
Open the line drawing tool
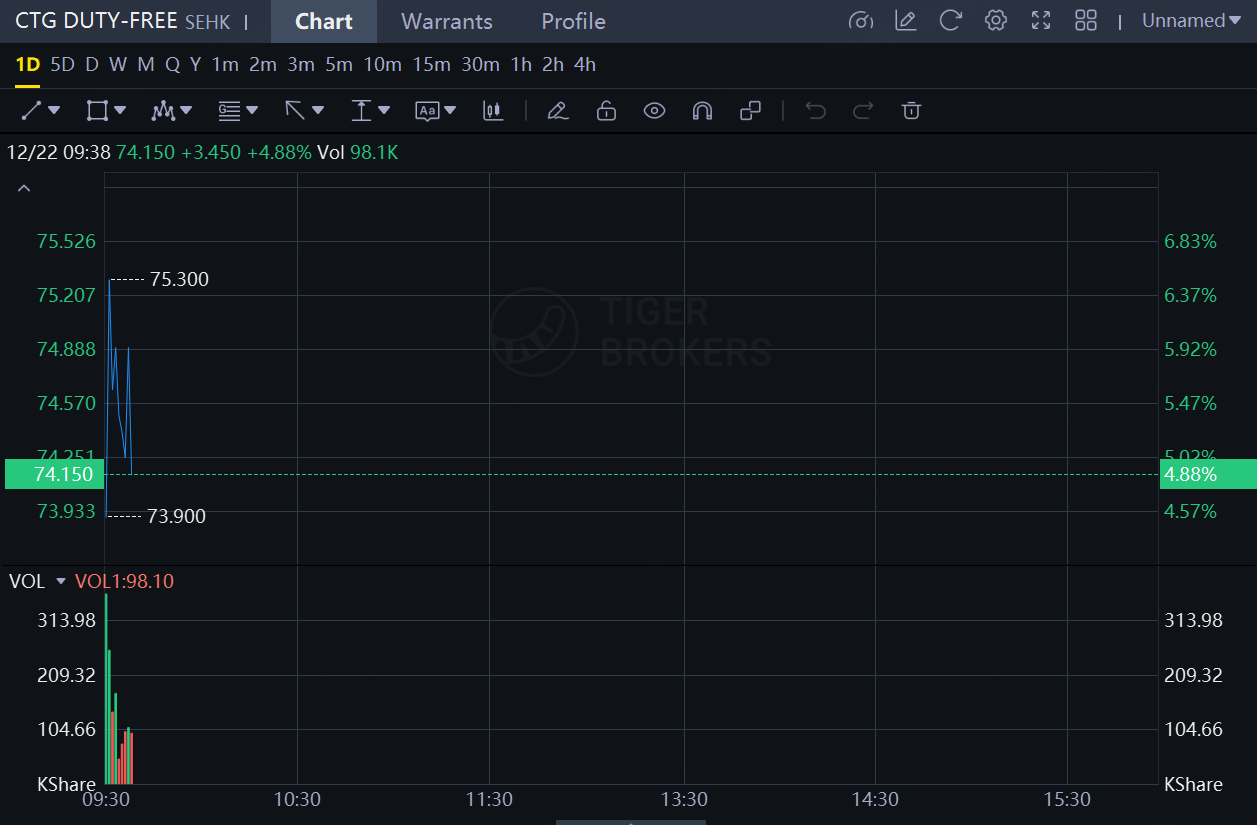pyautogui.click(x=32, y=111)
